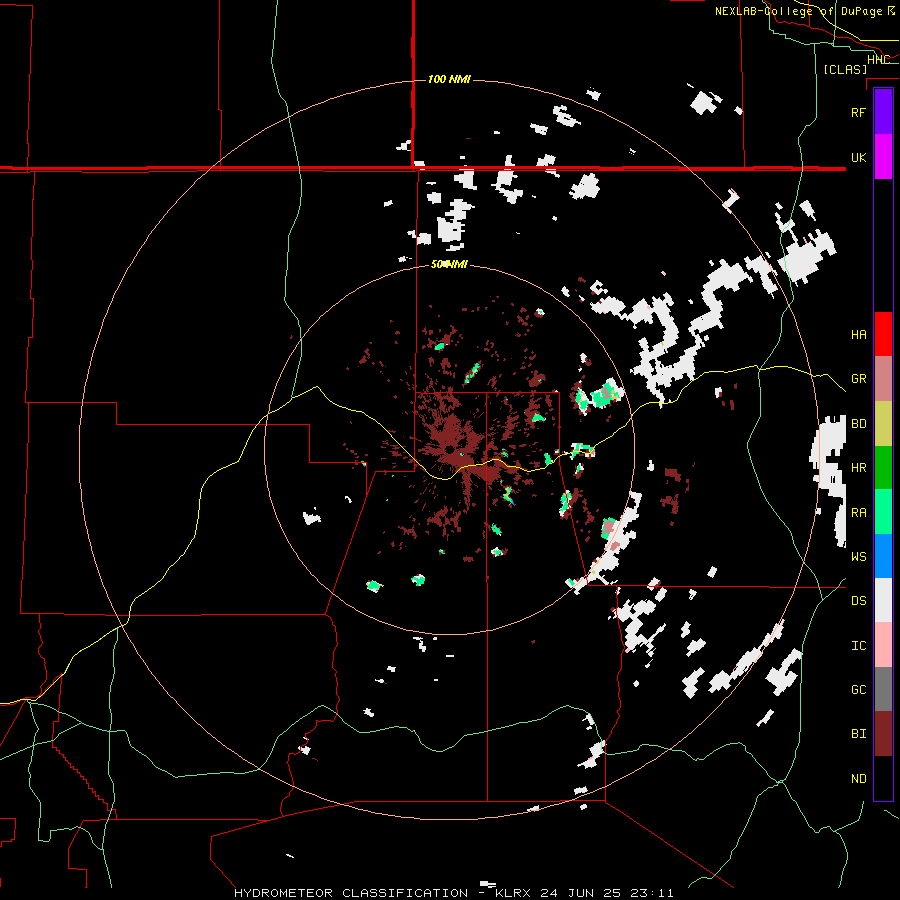900x900 pixels.
Task: Click the UK legend label
Action: tap(859, 157)
